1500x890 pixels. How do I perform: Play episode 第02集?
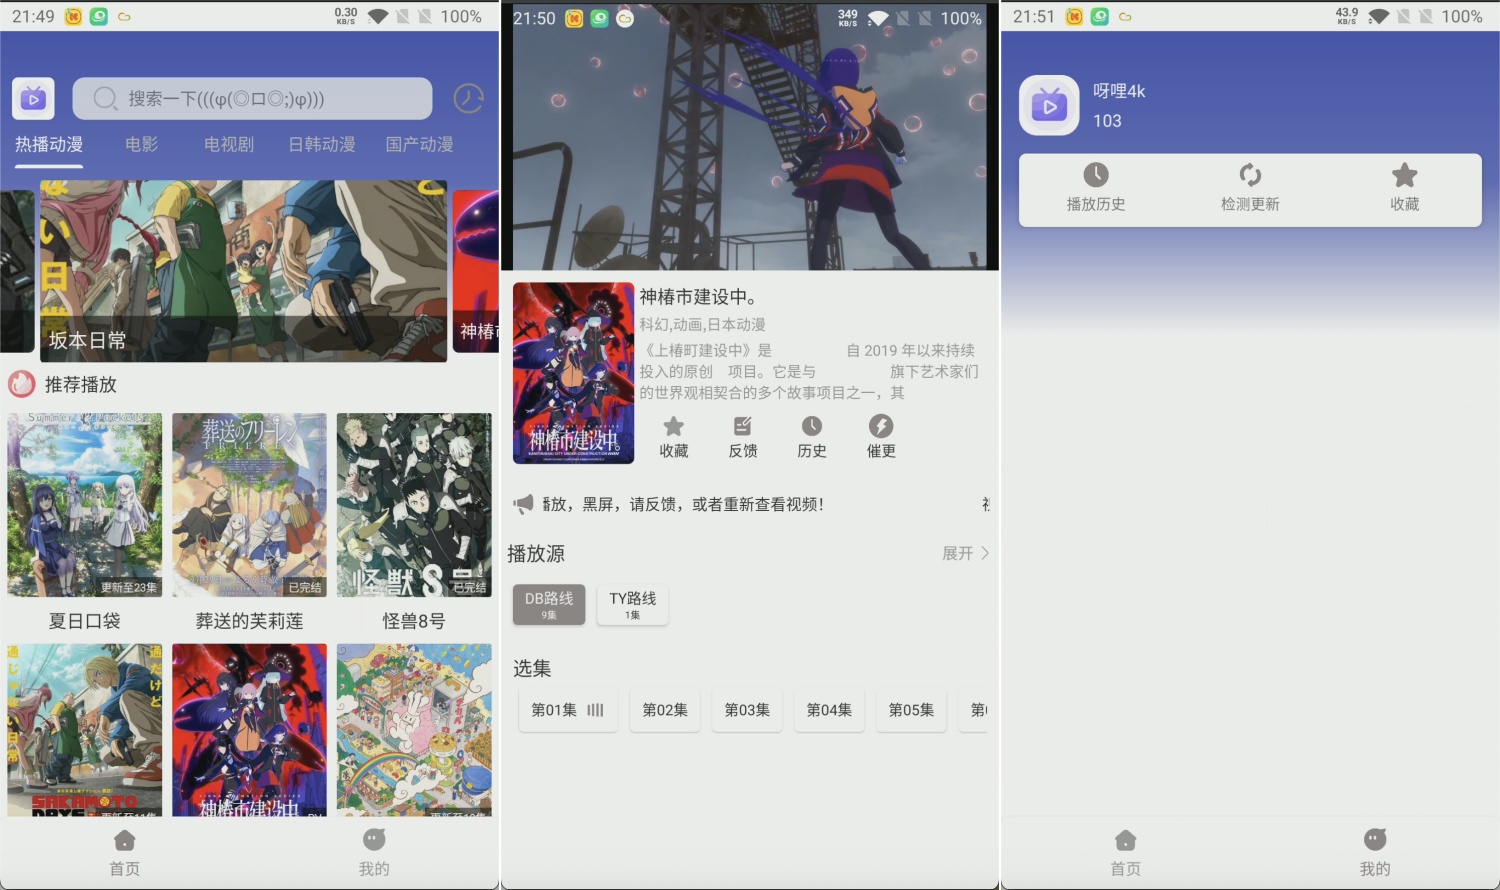coord(665,710)
